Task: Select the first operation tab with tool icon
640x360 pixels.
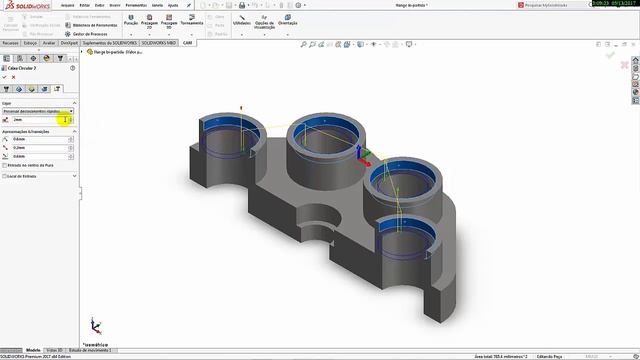Action: coord(6,89)
